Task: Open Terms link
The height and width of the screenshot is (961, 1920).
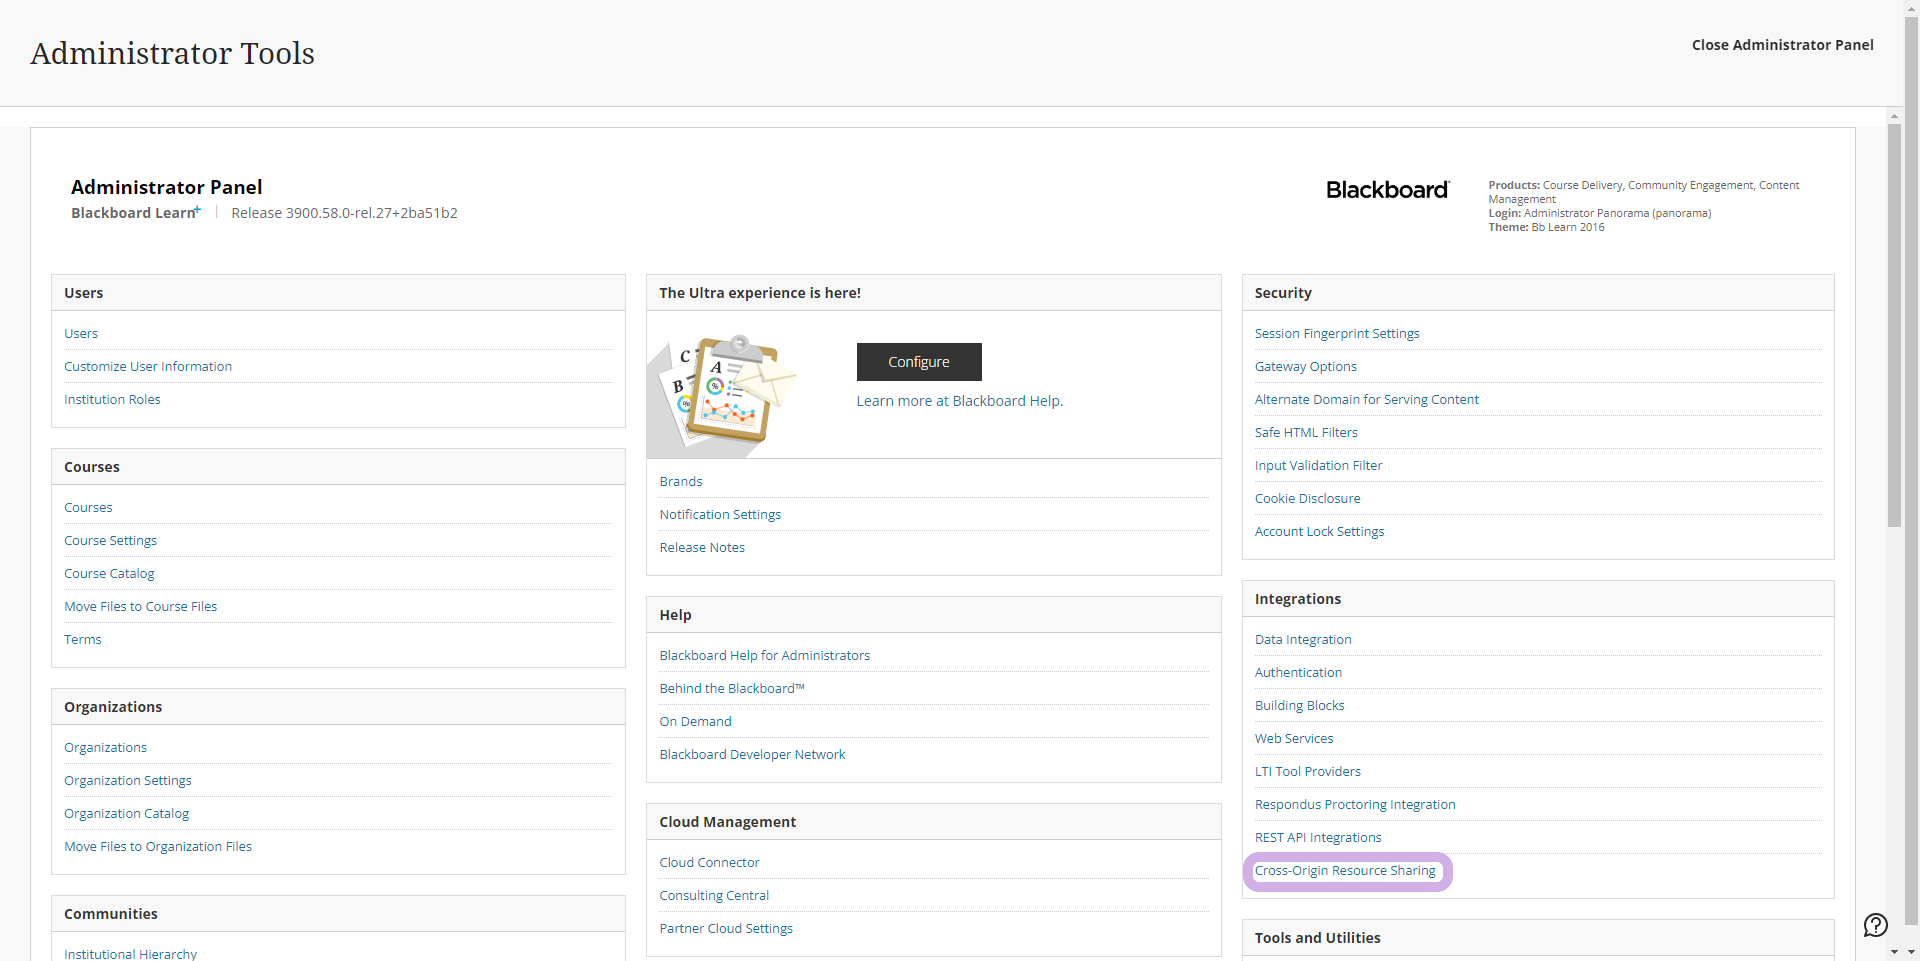Action: point(83,640)
